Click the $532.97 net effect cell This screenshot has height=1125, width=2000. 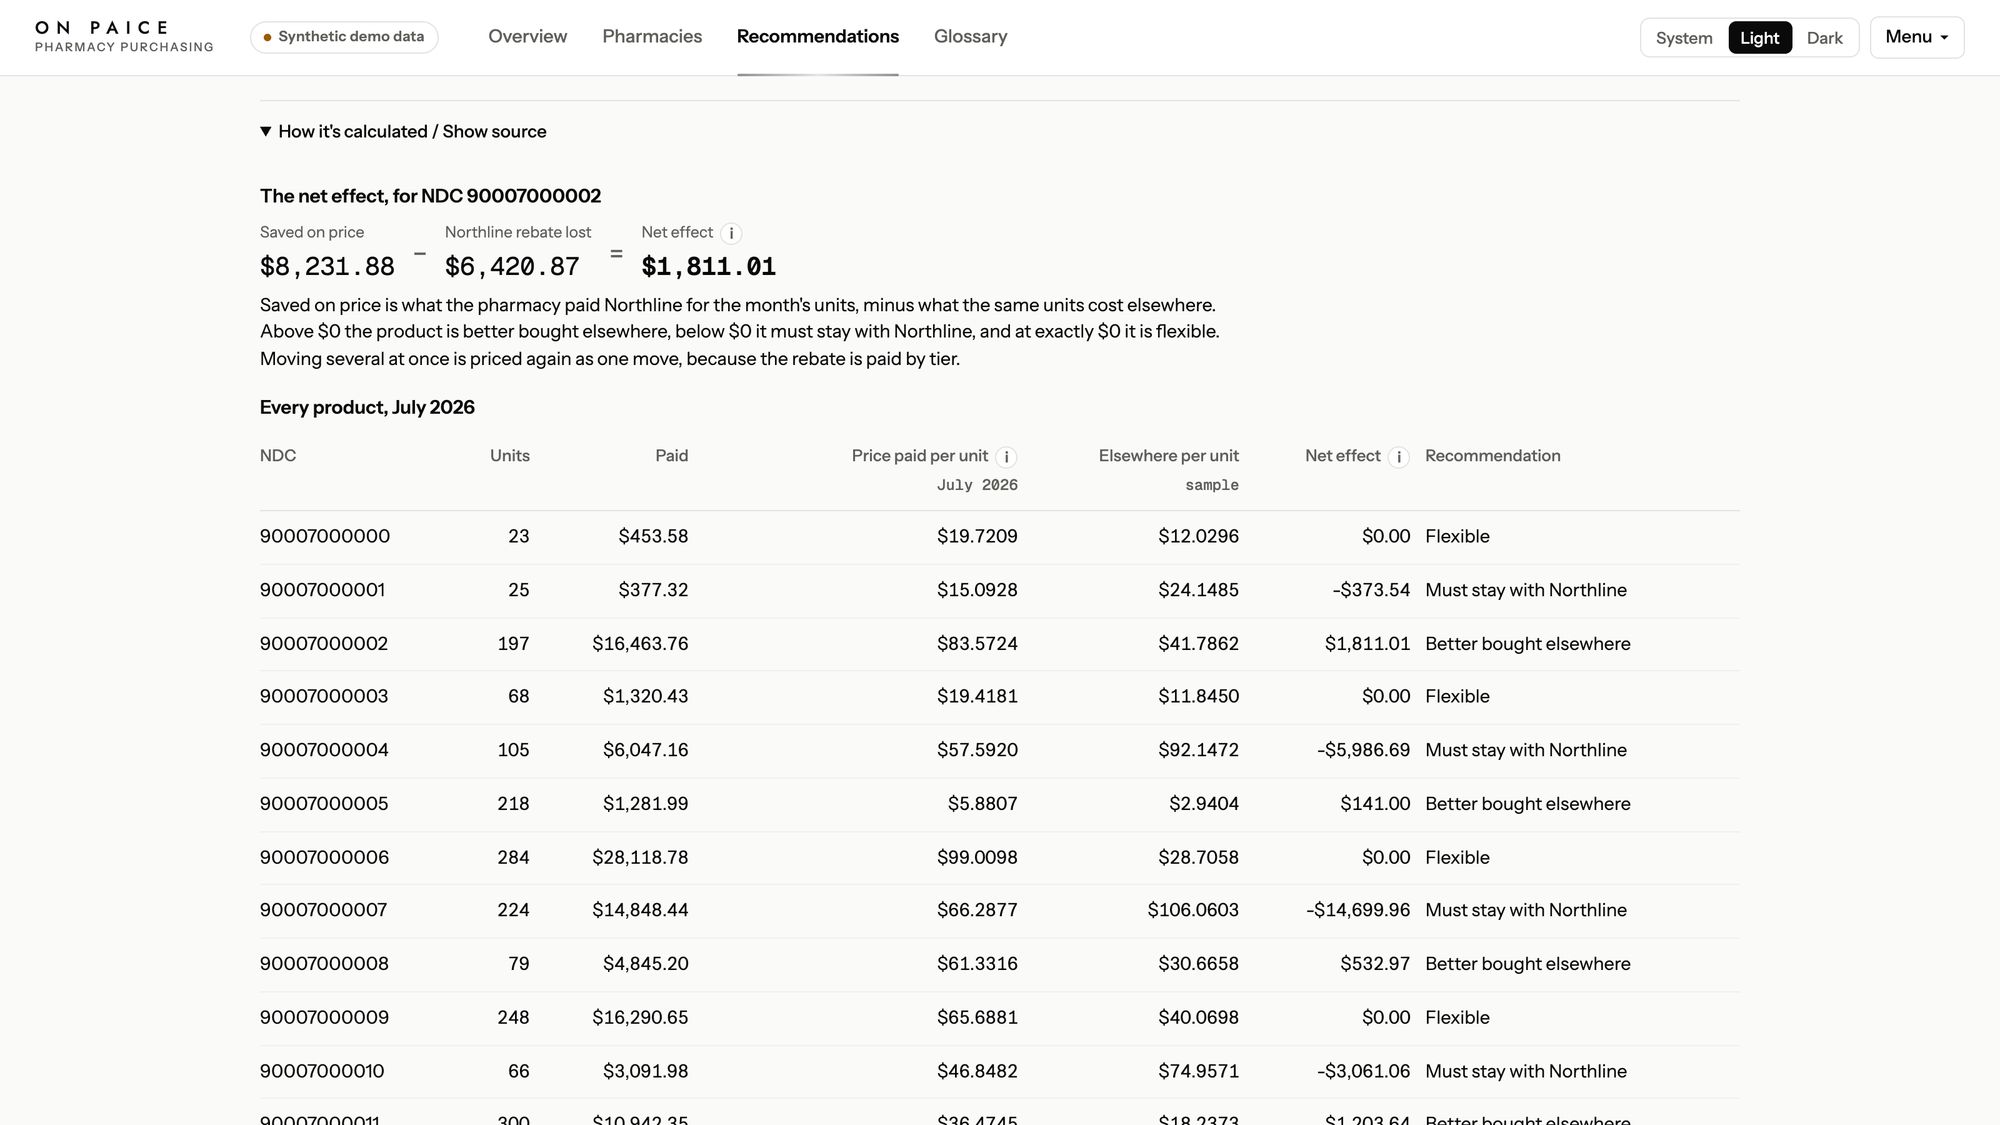[1375, 964]
